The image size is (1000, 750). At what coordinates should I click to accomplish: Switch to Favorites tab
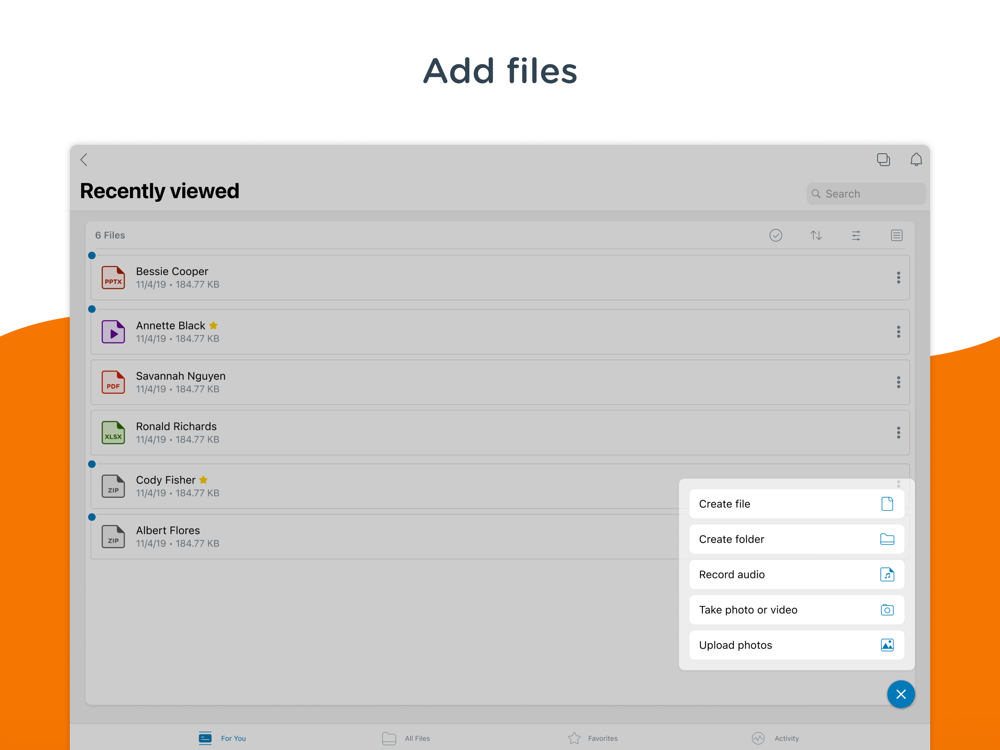point(592,738)
